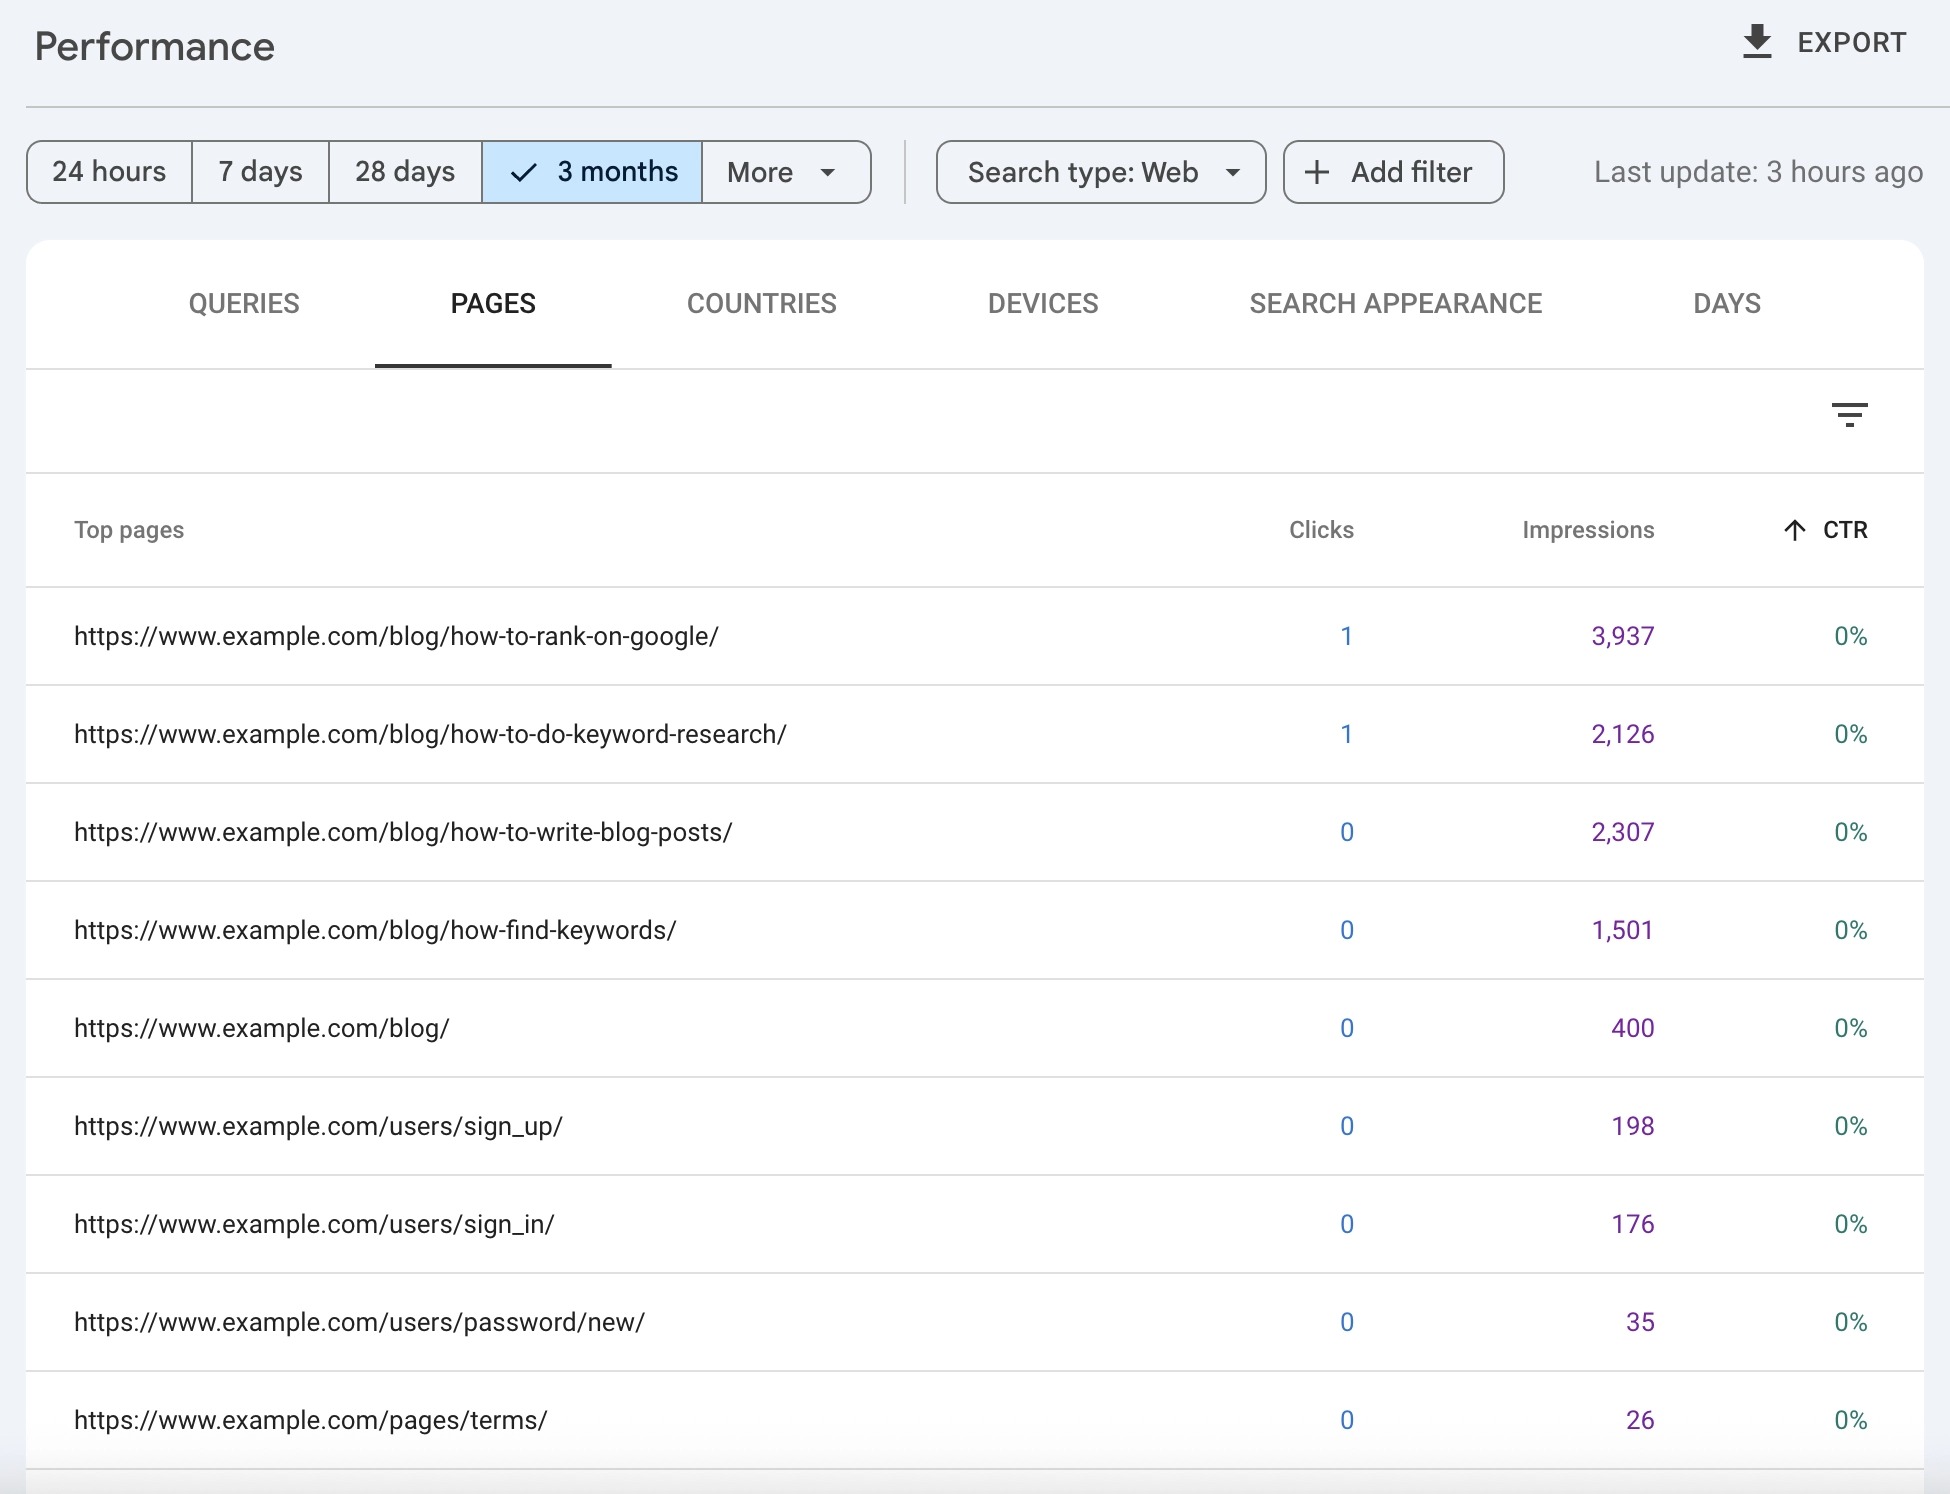Open the filter funnel icon above the table
Screen dimensions: 1950x1494
[x=1851, y=414]
